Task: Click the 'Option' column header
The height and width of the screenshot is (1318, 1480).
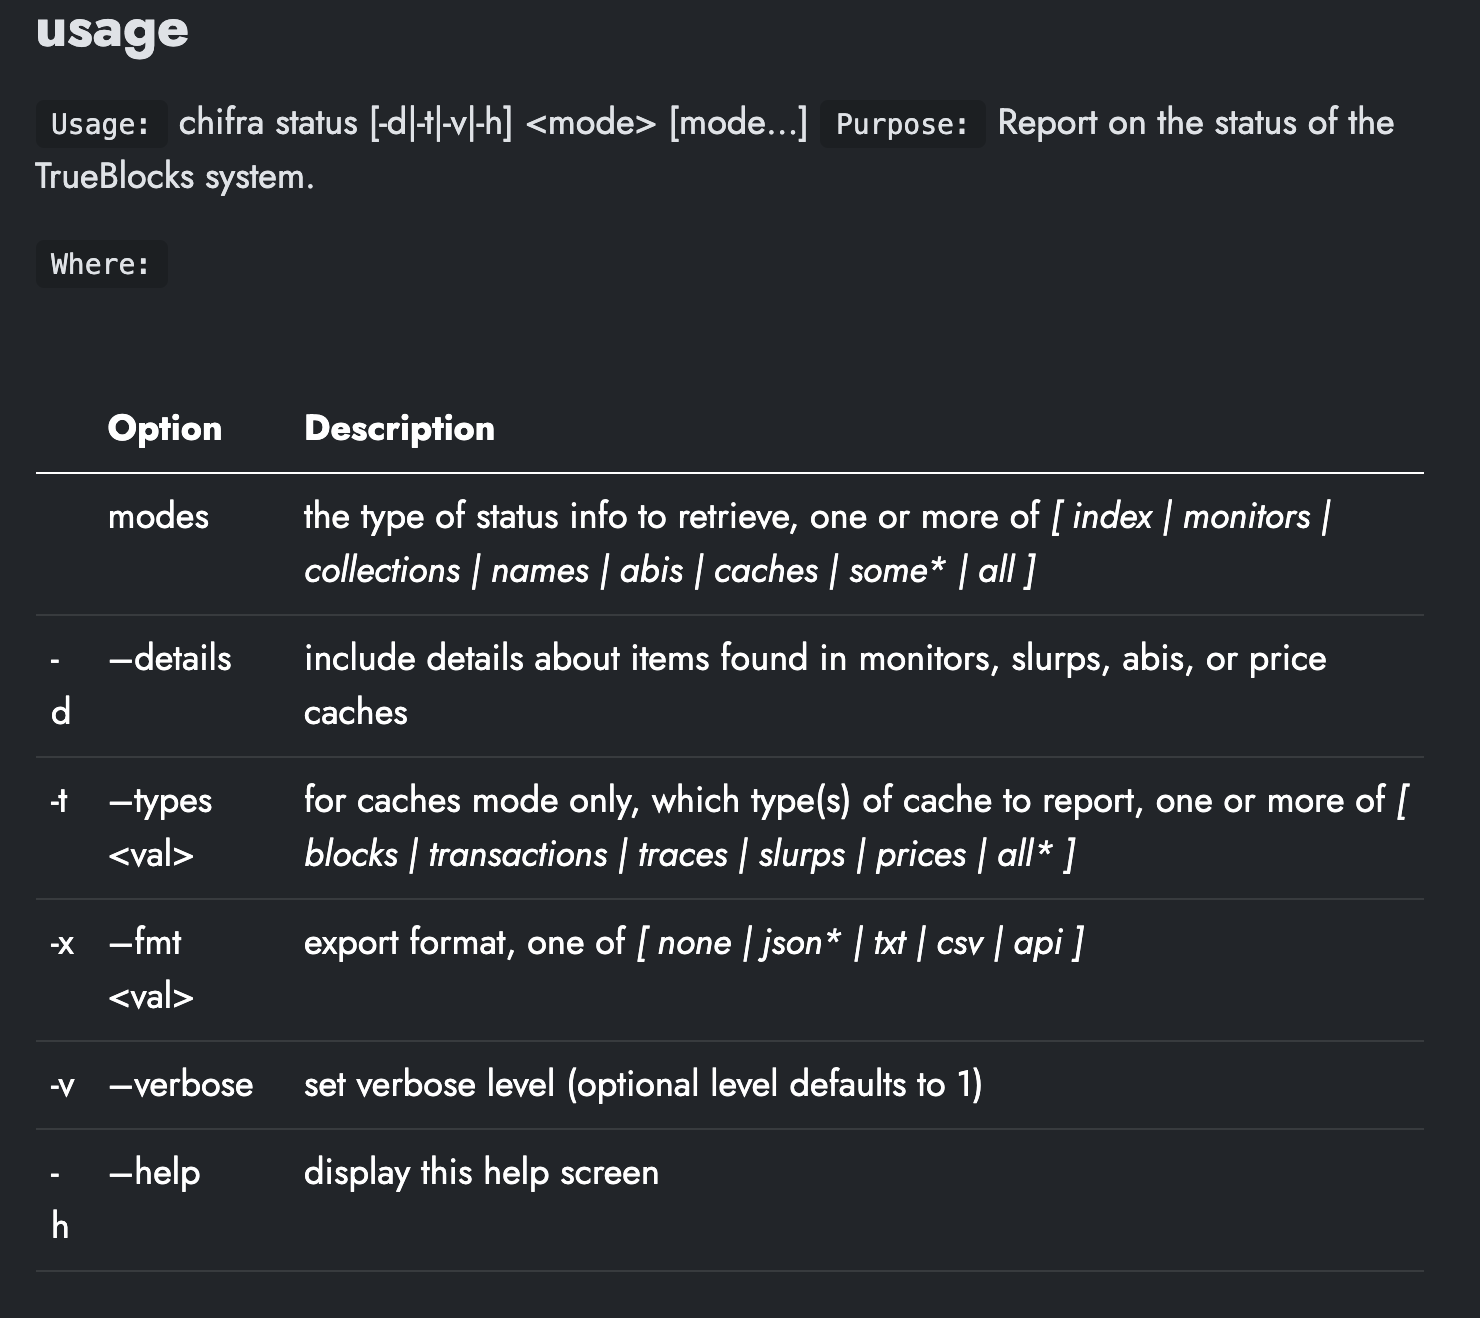Action: point(164,428)
